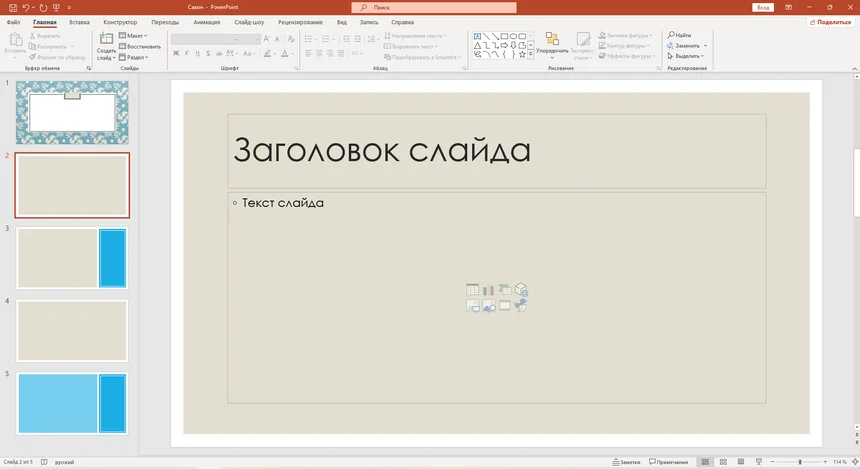Click Восстановить to reset the slide
This screenshot has height=469, width=860.
140,47
